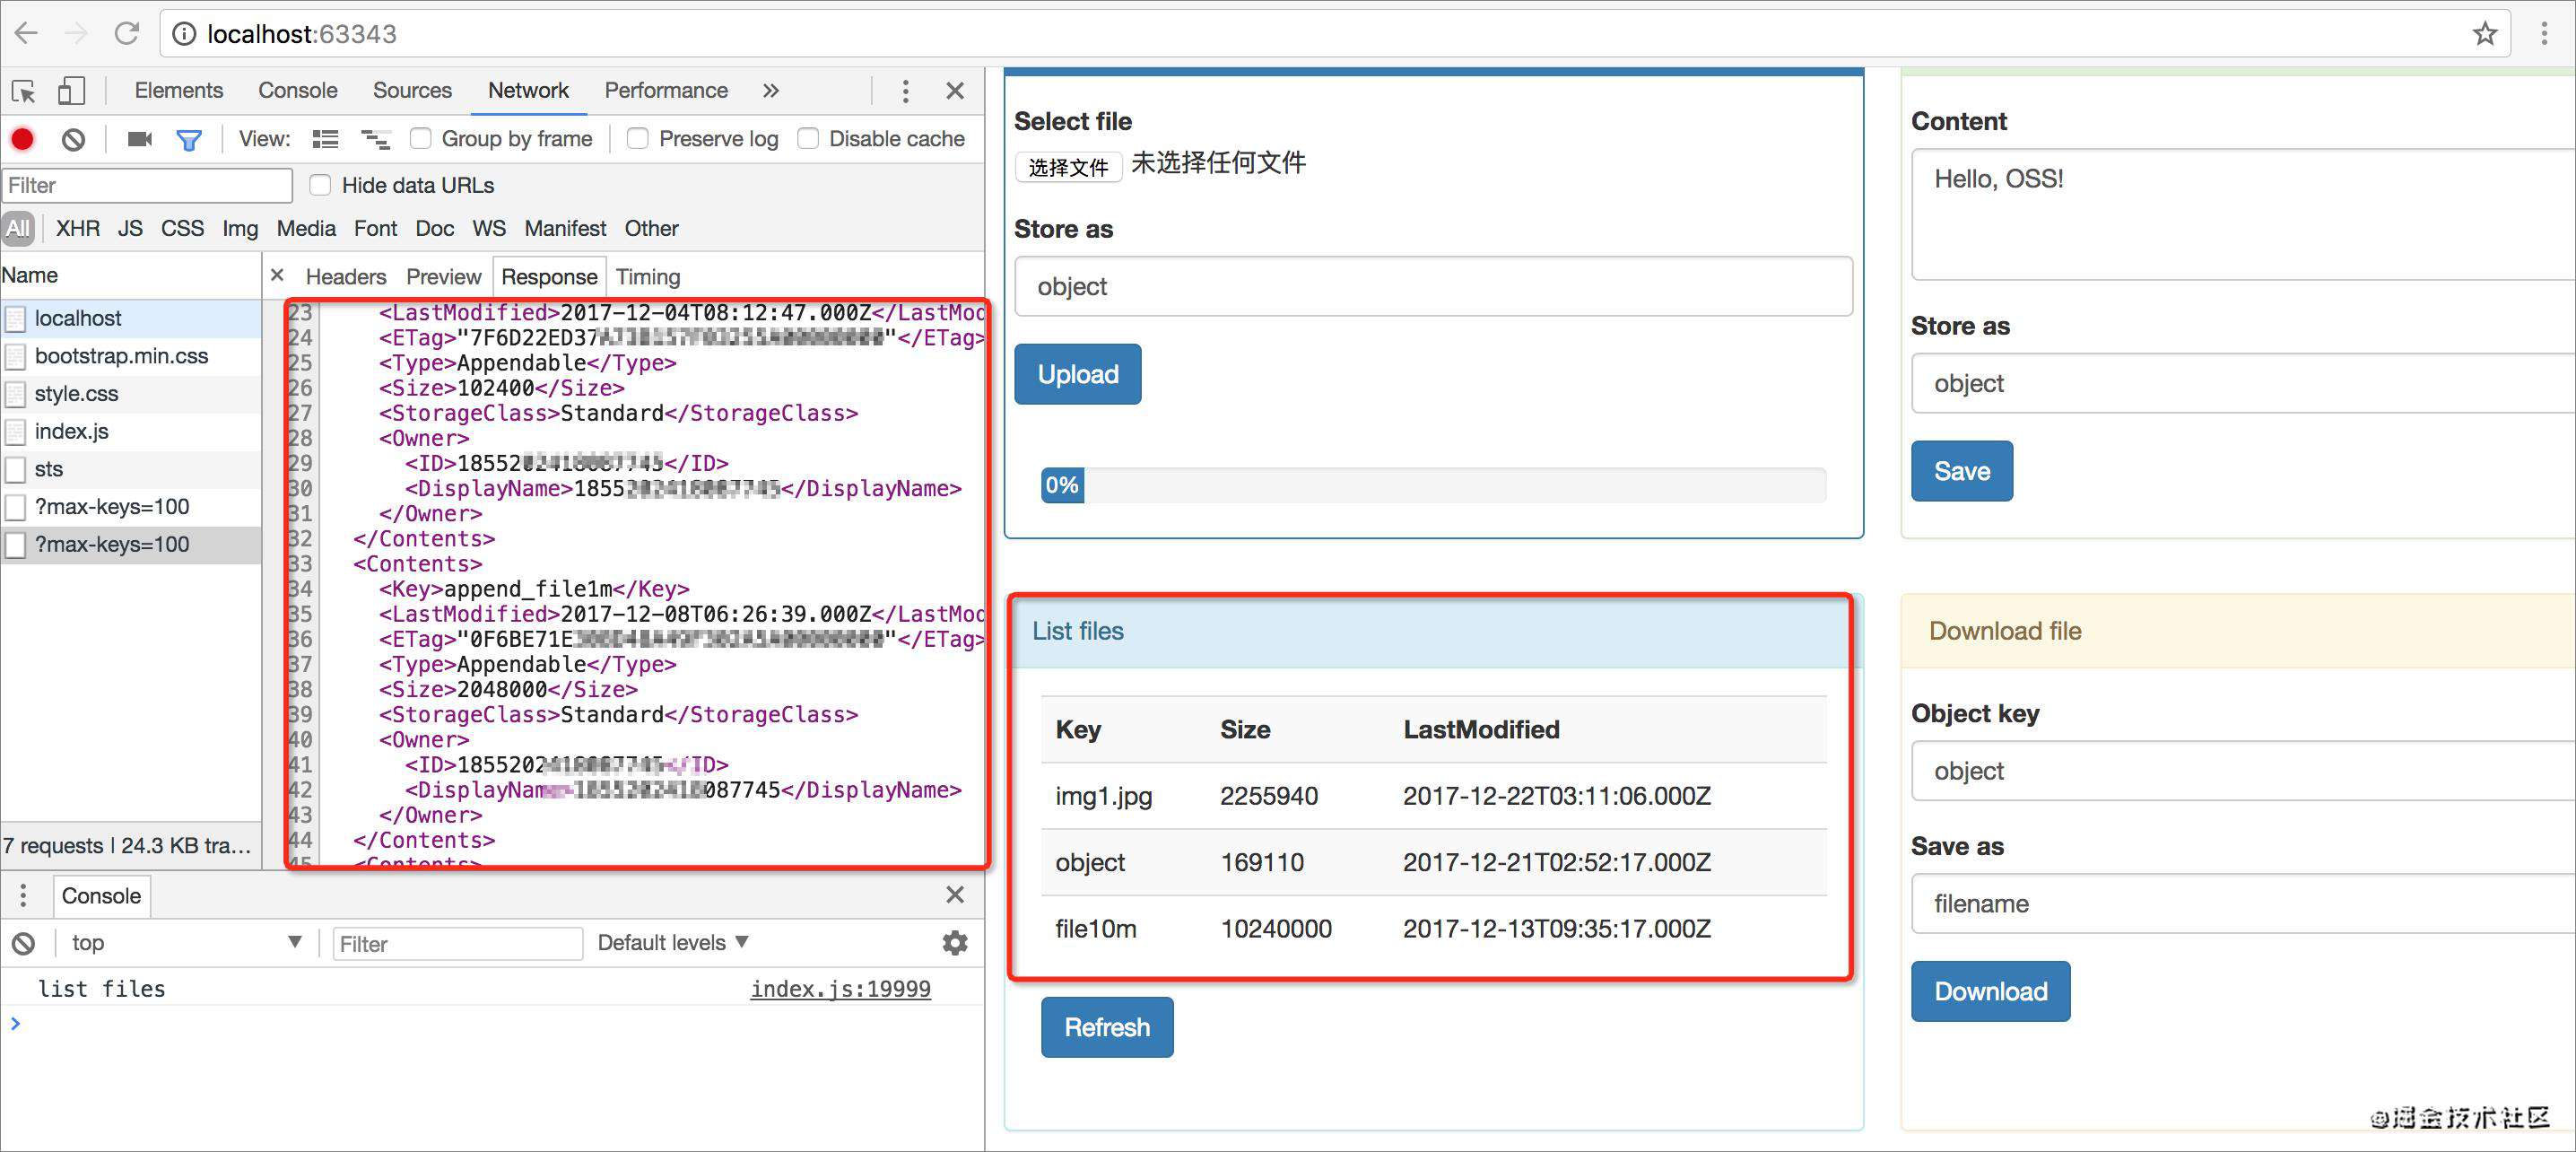
Task: Click the browser forward arrow
Action: 76,33
